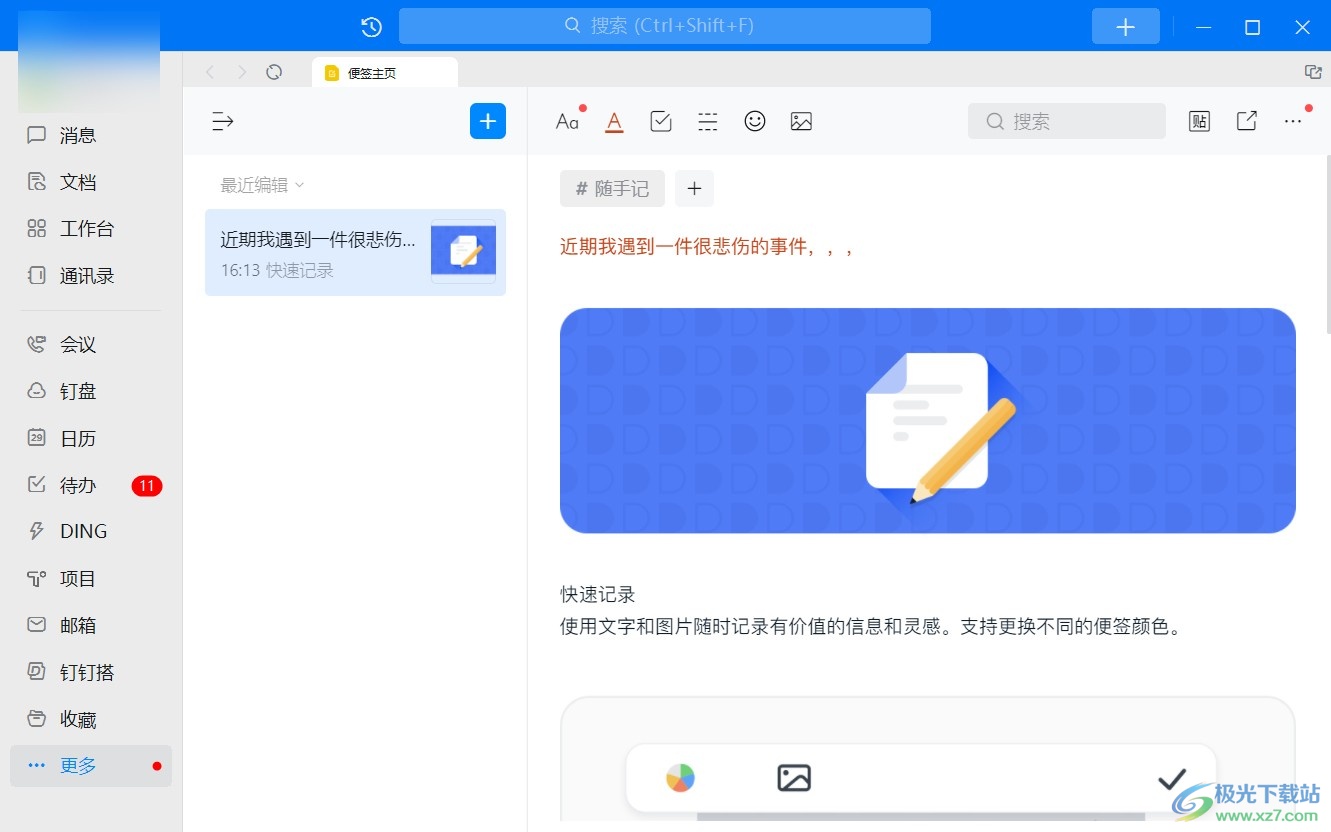Collapse the note list sidebar
Screen dimensions: 1331x832
pyautogui.click(x=223, y=121)
